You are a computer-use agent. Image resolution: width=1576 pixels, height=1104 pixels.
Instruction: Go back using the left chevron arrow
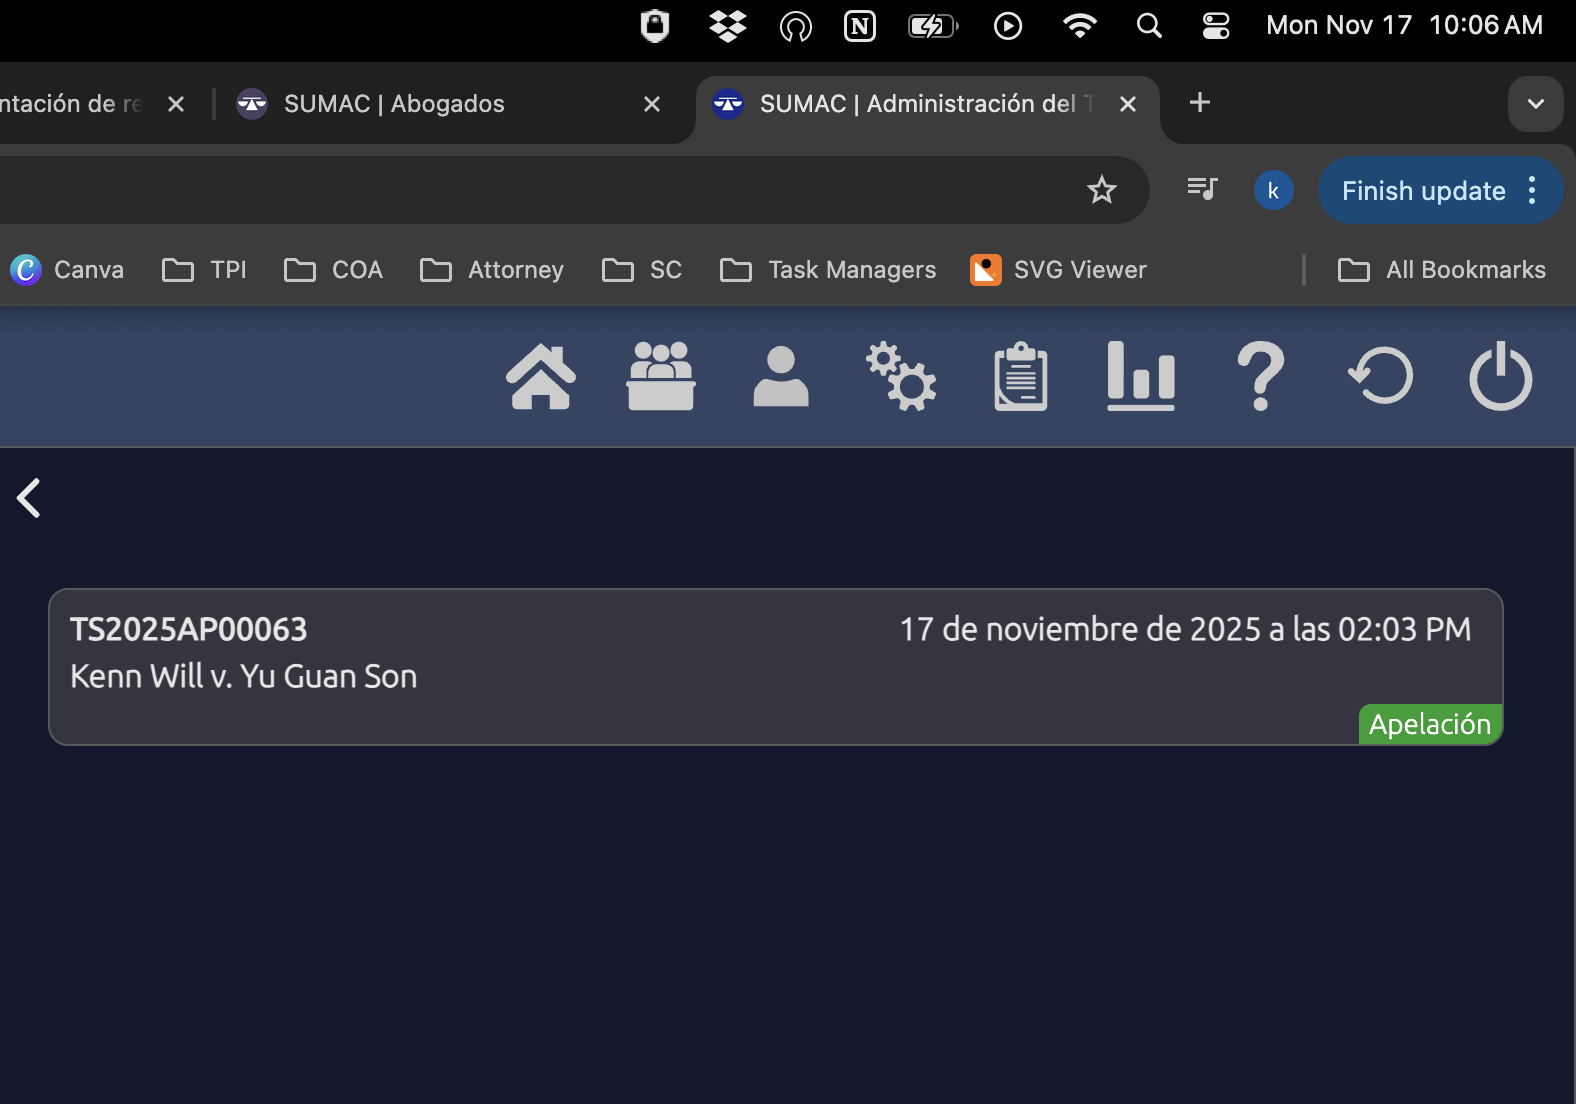29,498
